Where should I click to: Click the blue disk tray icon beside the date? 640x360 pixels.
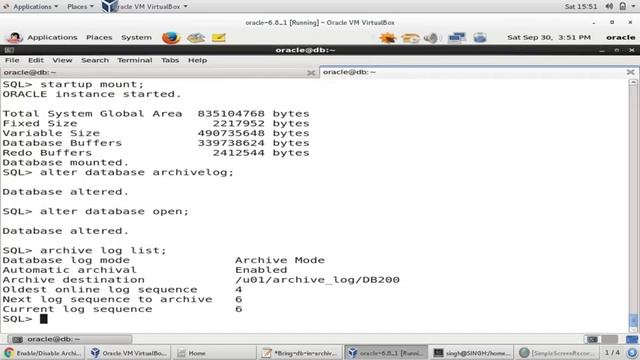(480, 38)
